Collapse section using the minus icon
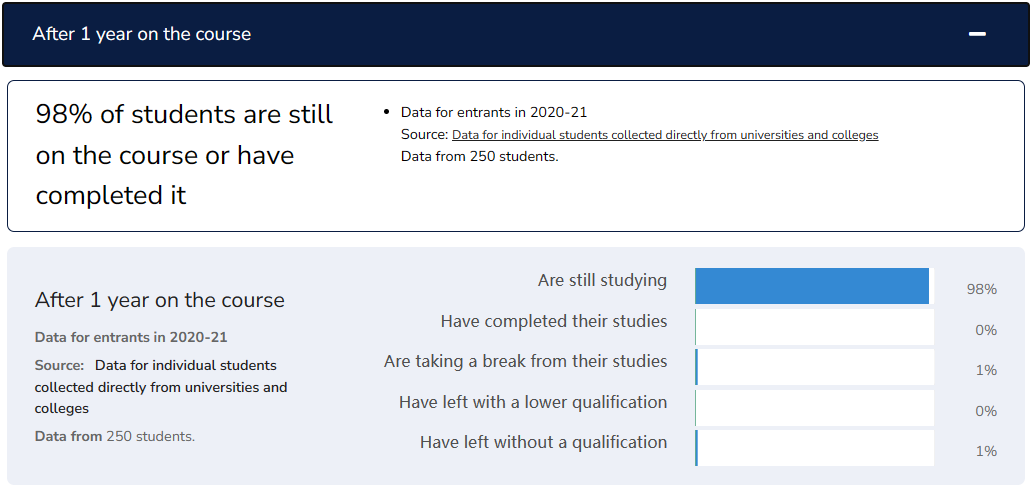The image size is (1033, 495). pyautogui.click(x=977, y=34)
